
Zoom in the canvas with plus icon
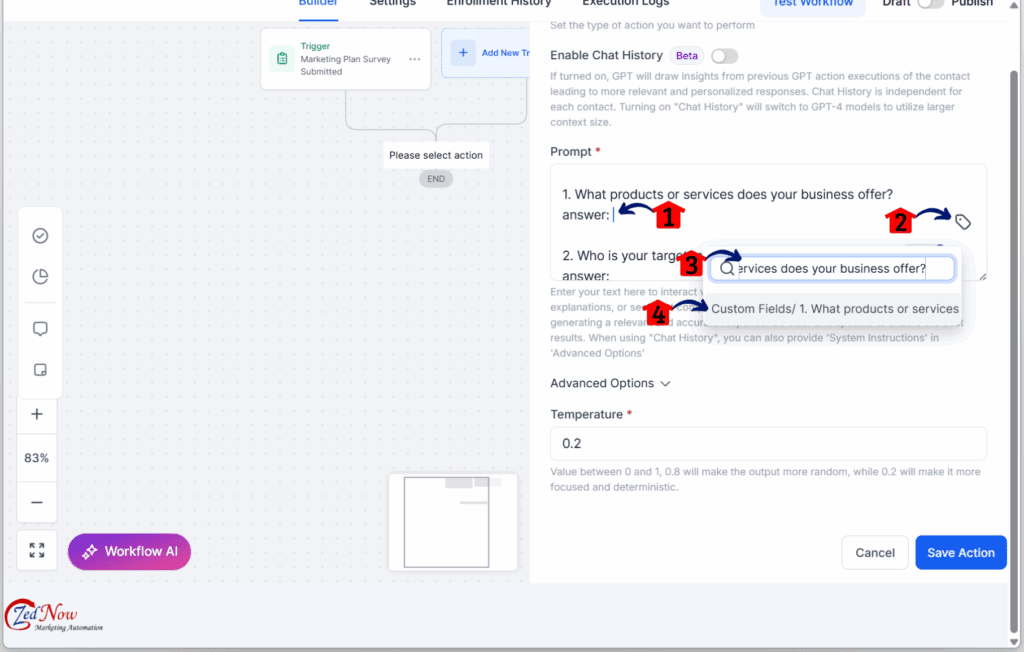click(37, 414)
